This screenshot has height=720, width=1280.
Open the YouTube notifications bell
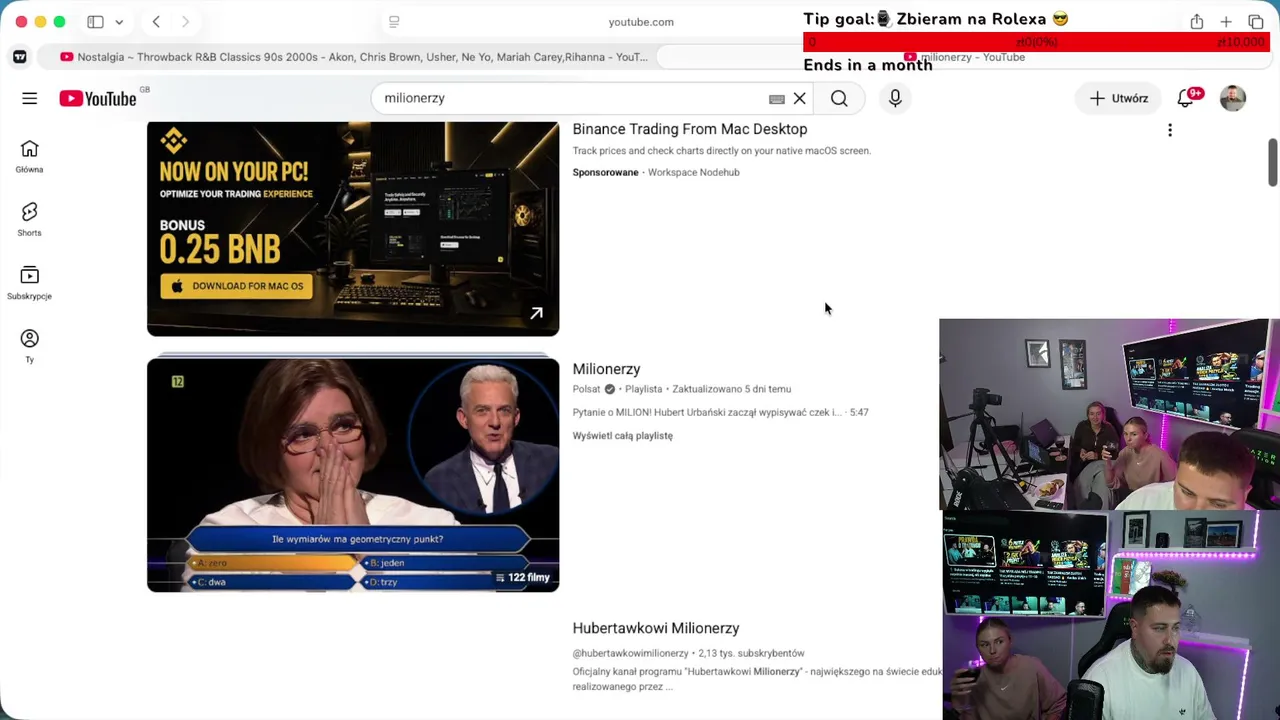click(1186, 98)
